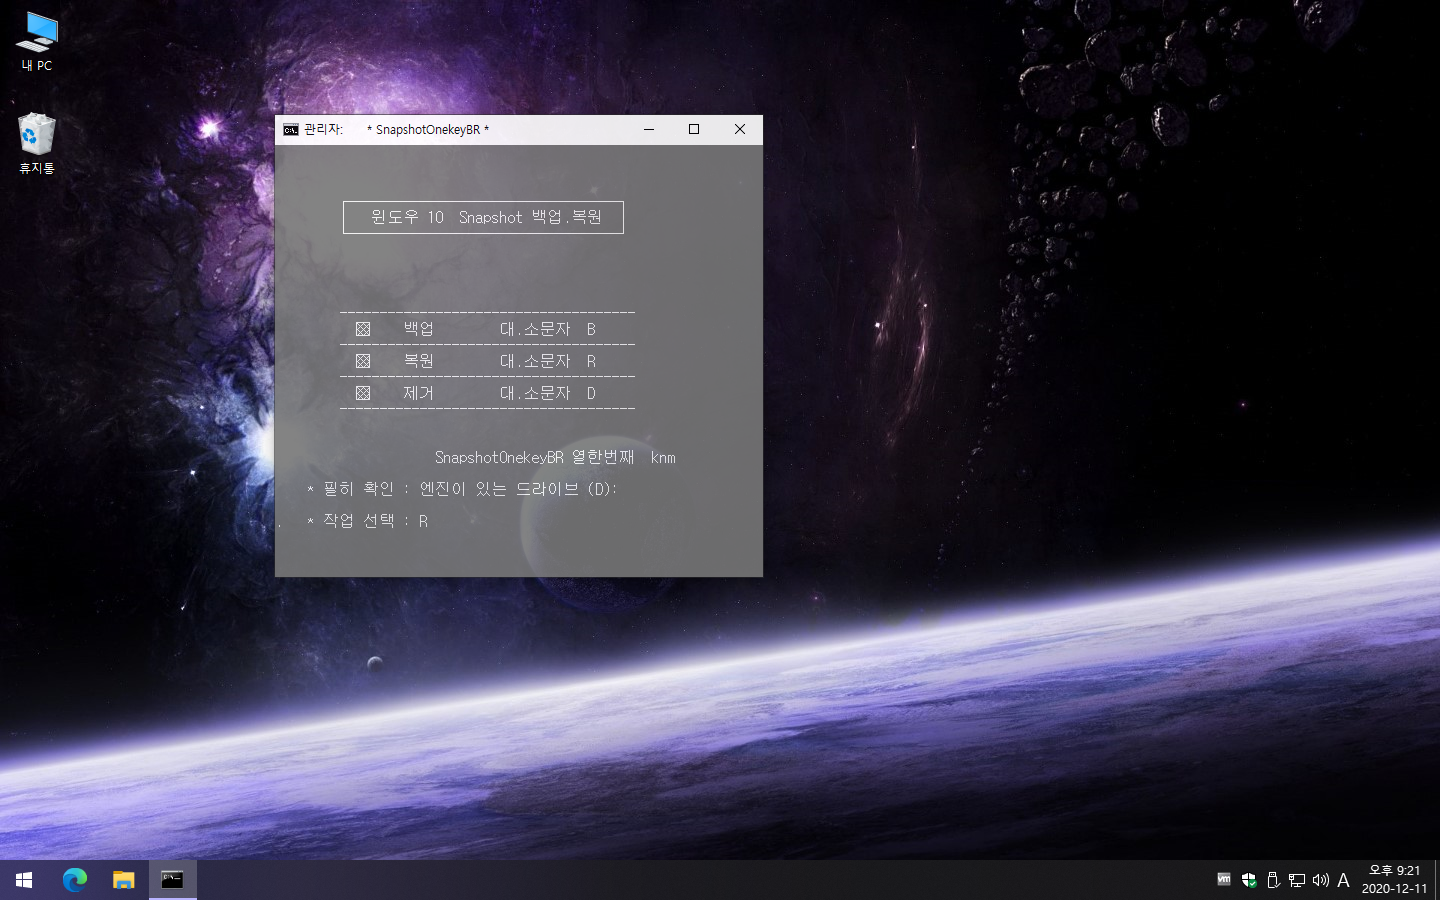Click the box symbol beside 제거
The height and width of the screenshot is (900, 1440).
363,393
